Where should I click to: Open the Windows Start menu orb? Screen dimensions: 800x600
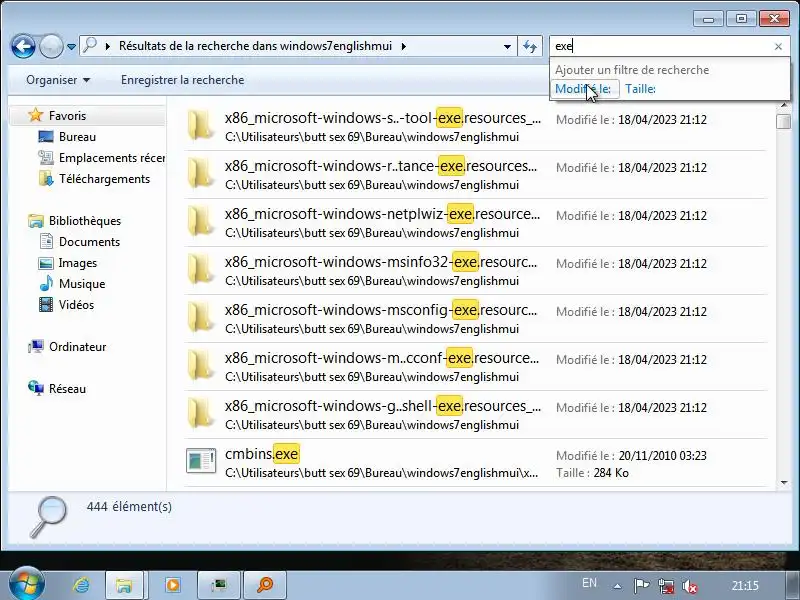27,585
